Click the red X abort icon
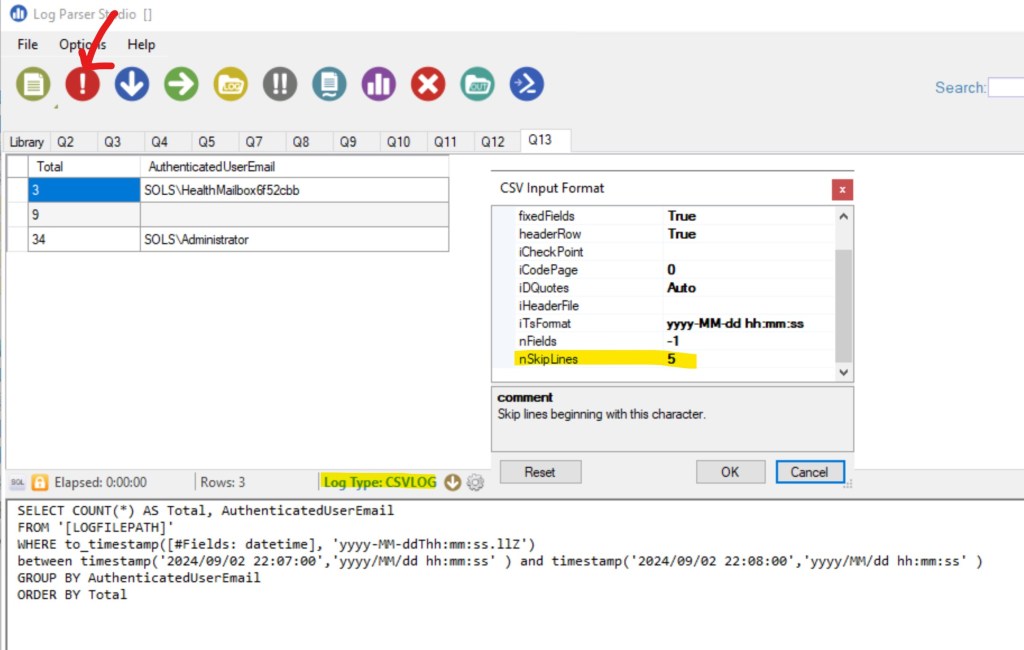Viewport: 1024px width, 650px height. tap(428, 84)
